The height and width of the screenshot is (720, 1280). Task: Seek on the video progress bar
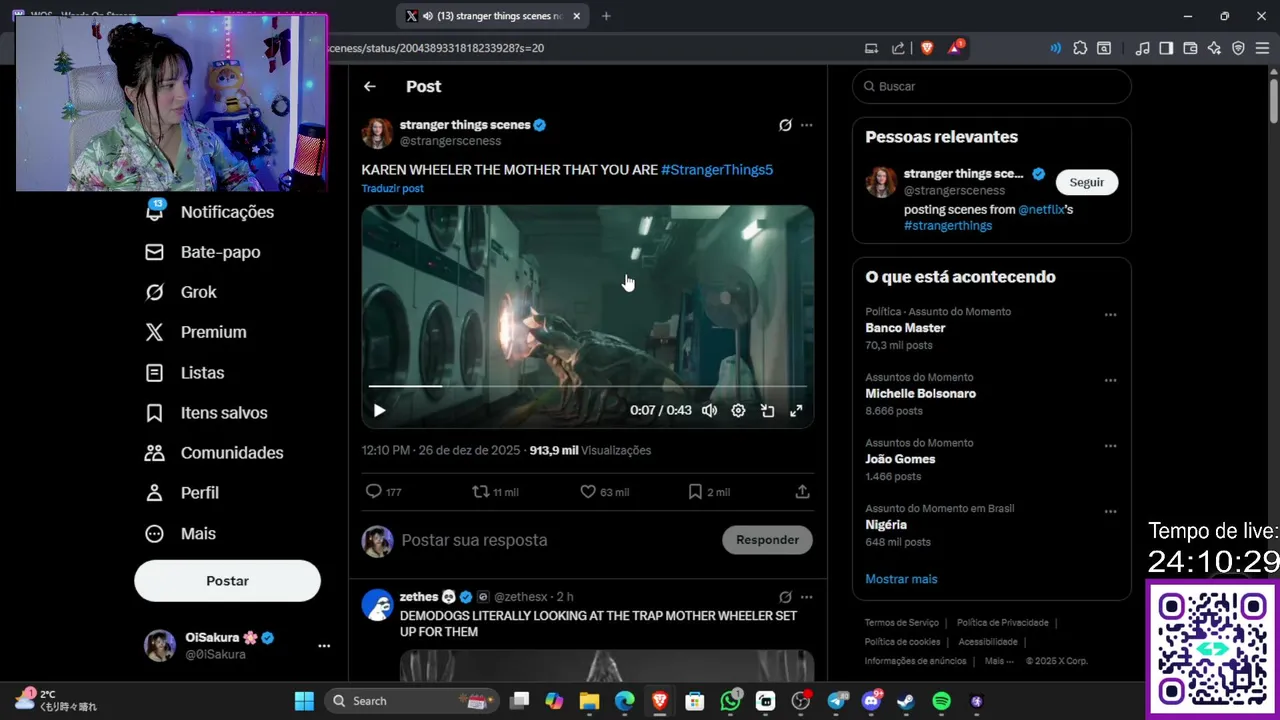587,385
